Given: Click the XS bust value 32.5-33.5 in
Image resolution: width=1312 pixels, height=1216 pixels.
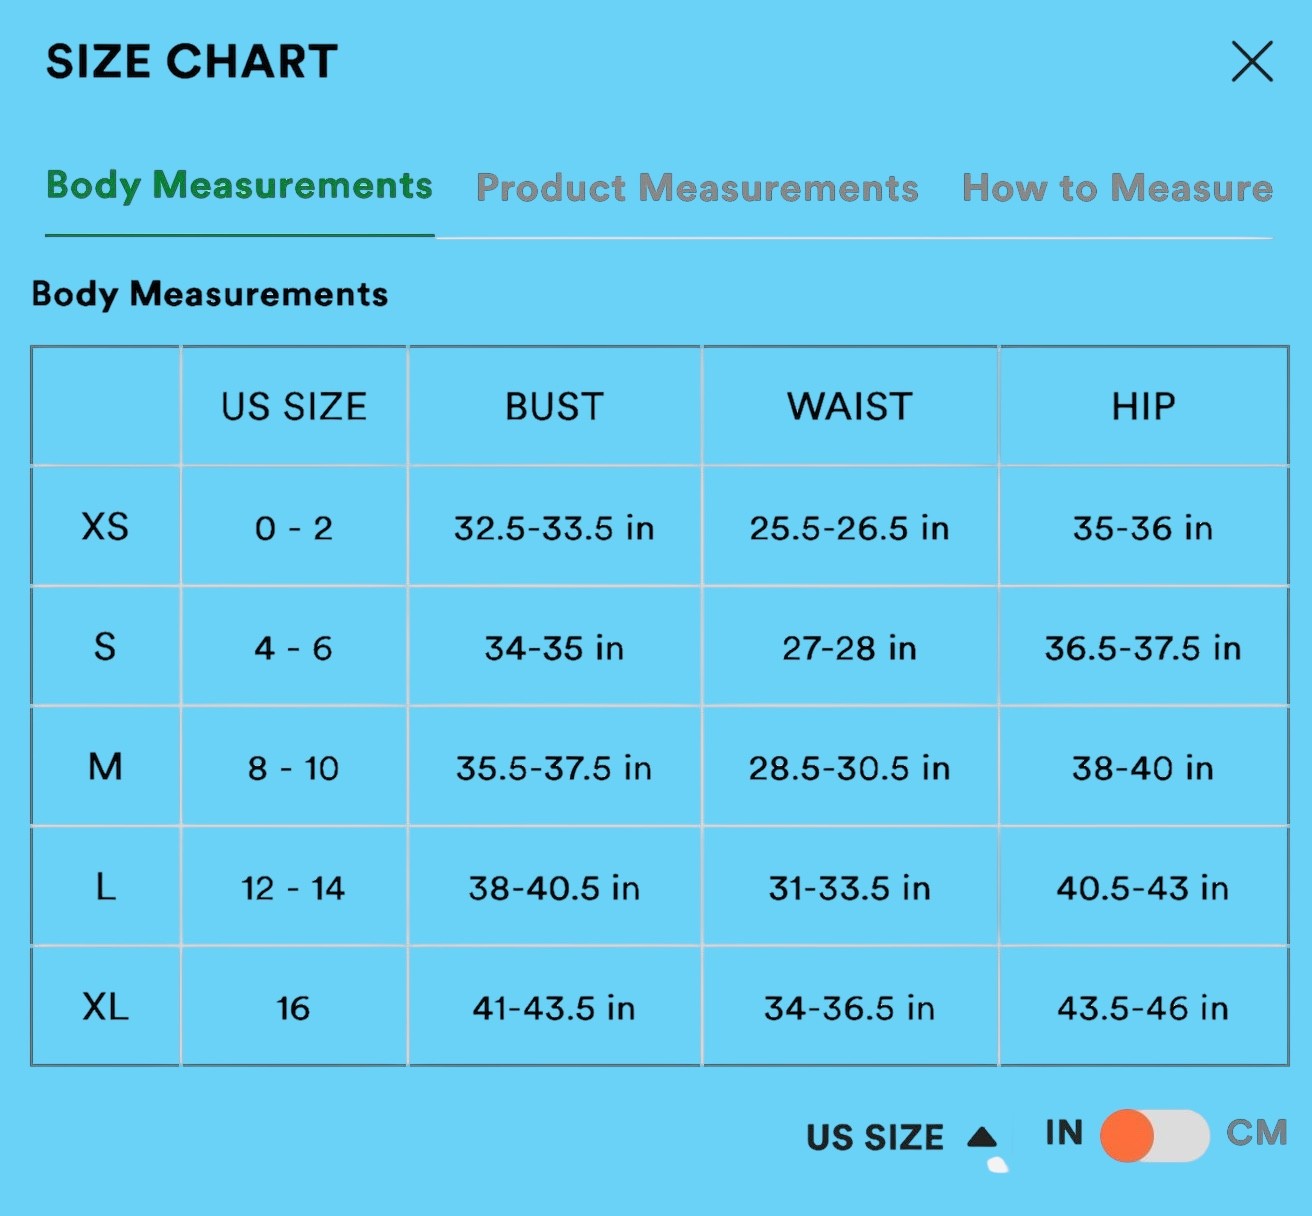Looking at the screenshot, I should [554, 528].
